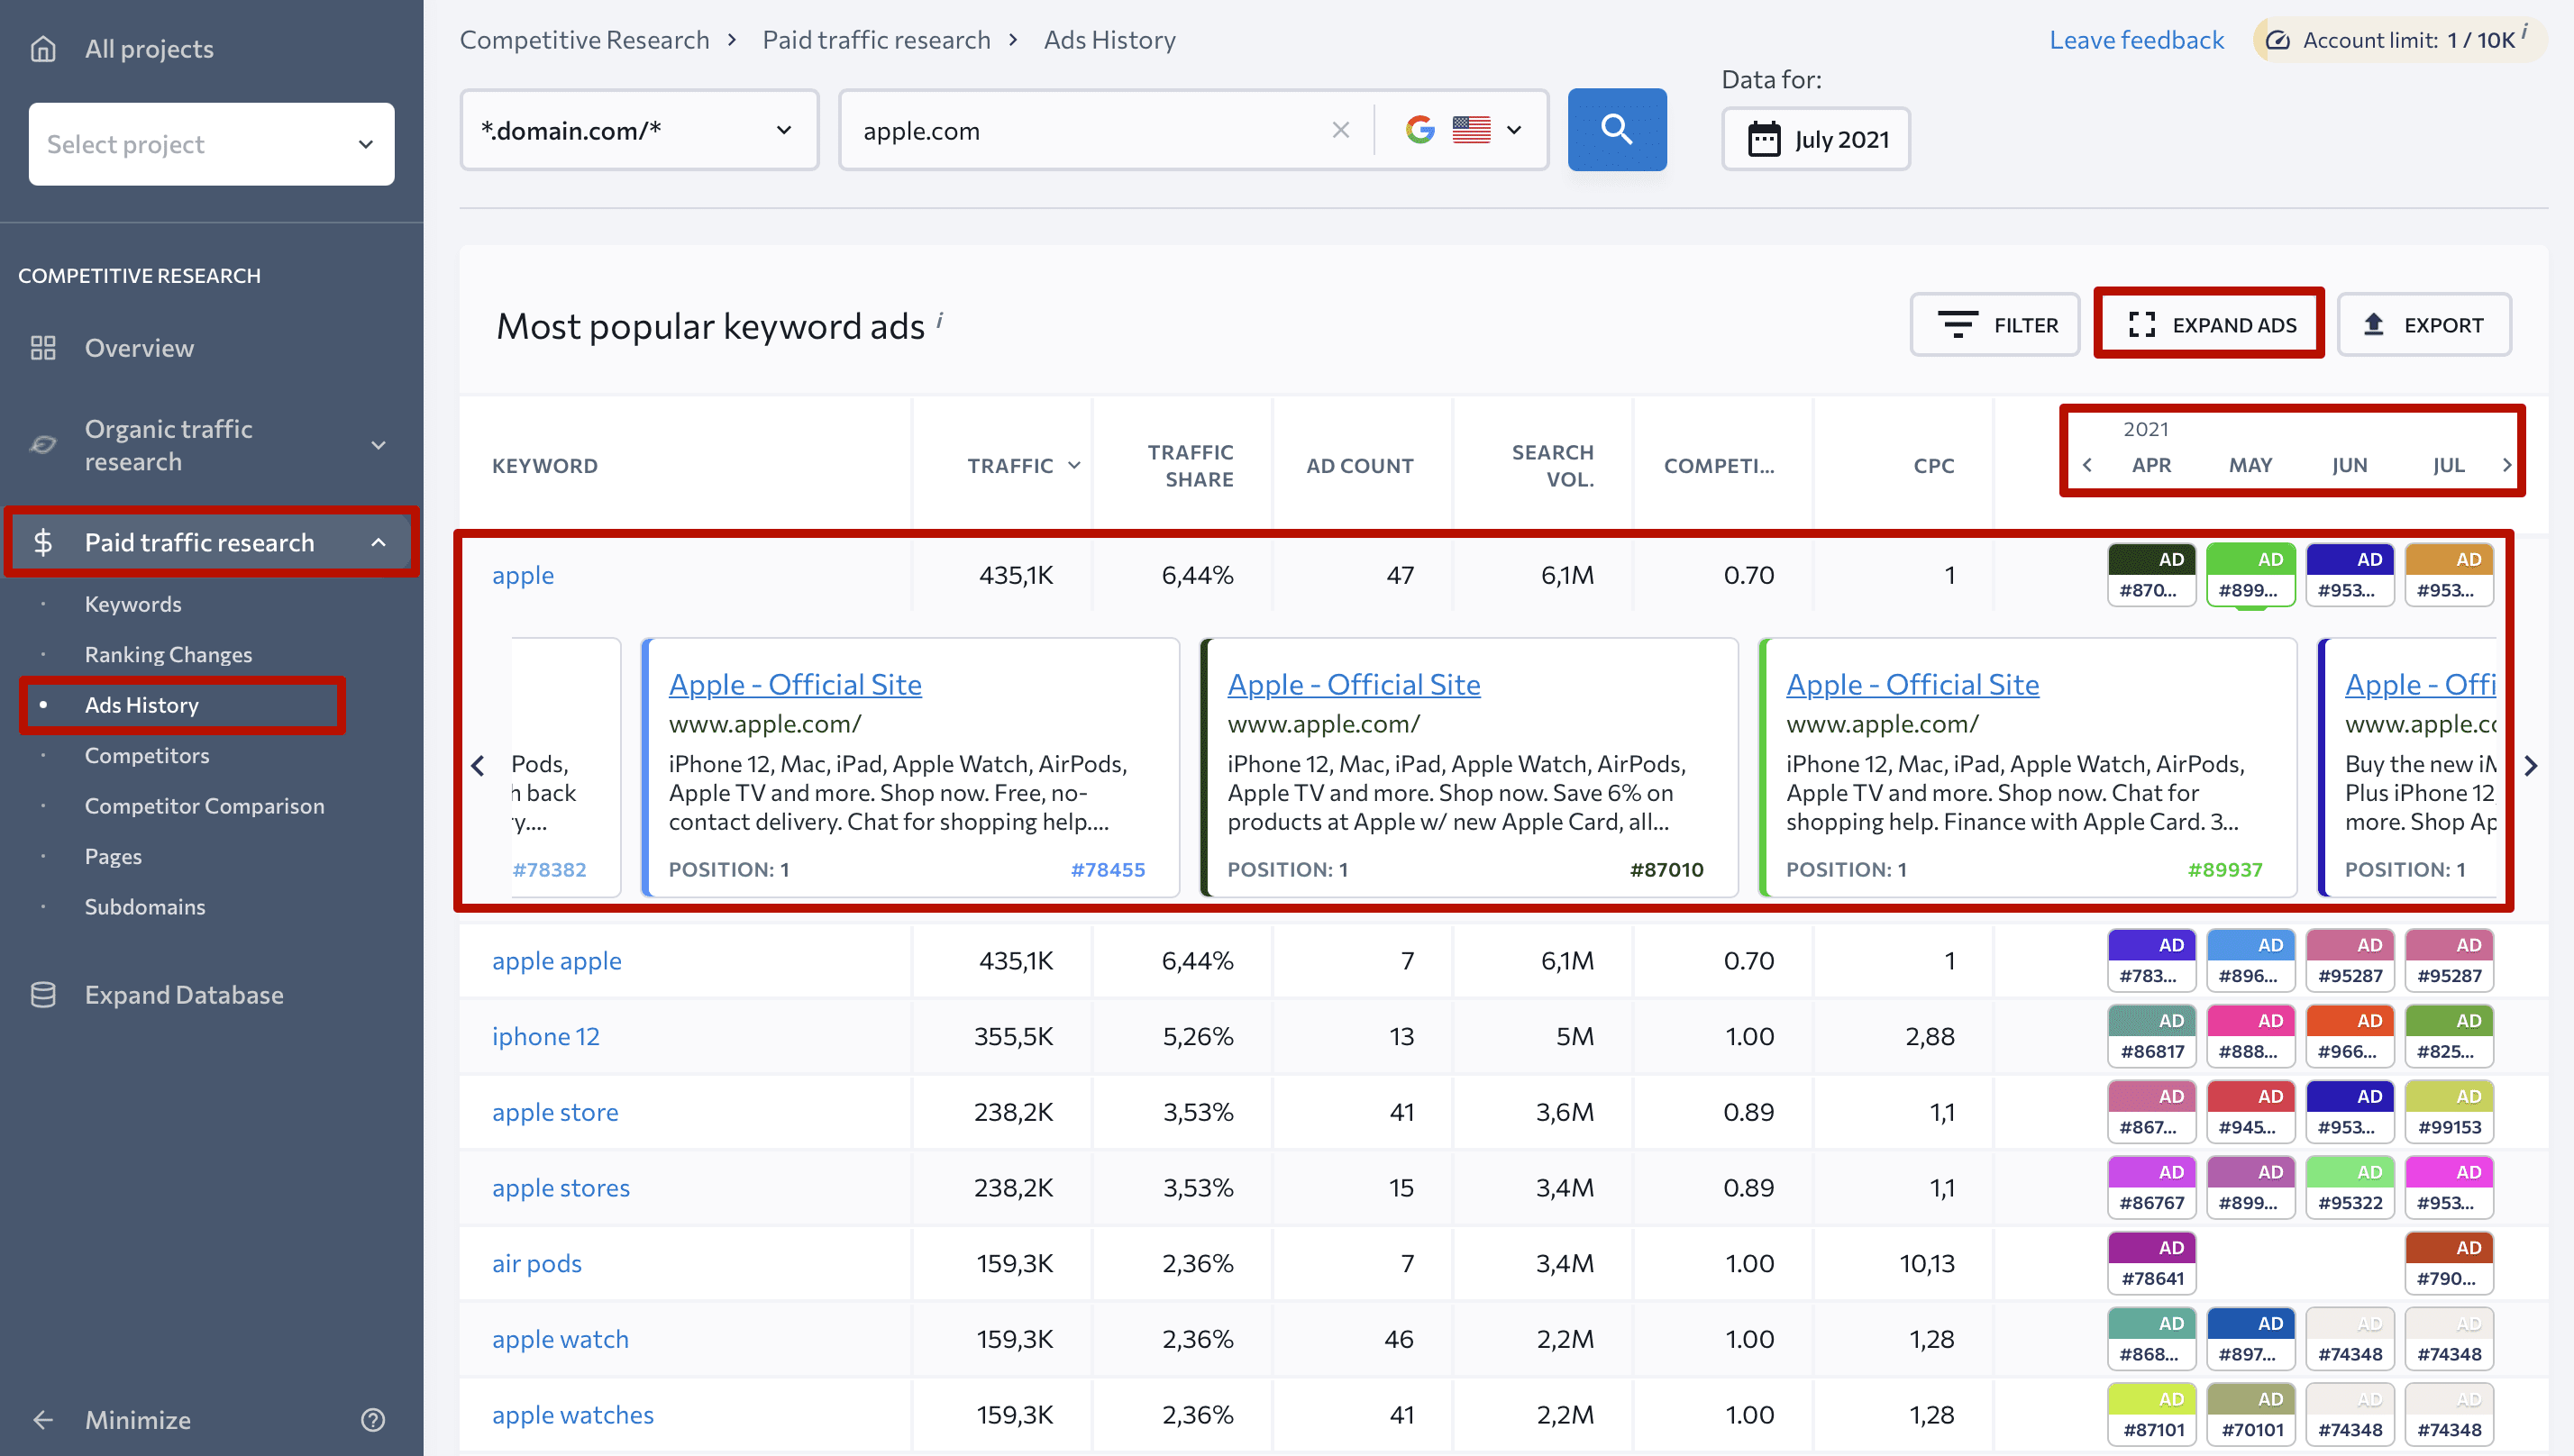Clear the domain search field
This screenshot has height=1456, width=2574.
pos(1341,130)
